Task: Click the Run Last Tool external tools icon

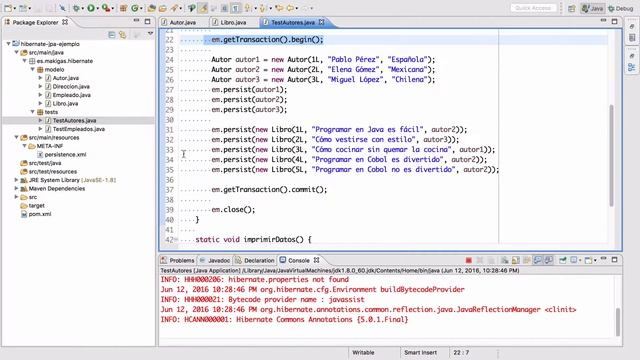Action: [x=106, y=8]
